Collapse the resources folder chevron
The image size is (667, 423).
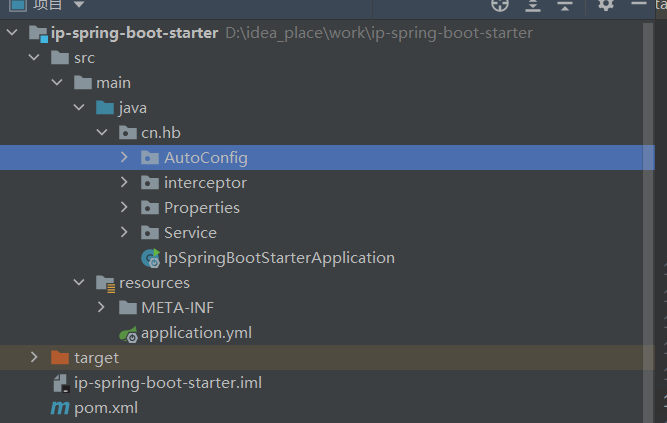coord(79,282)
